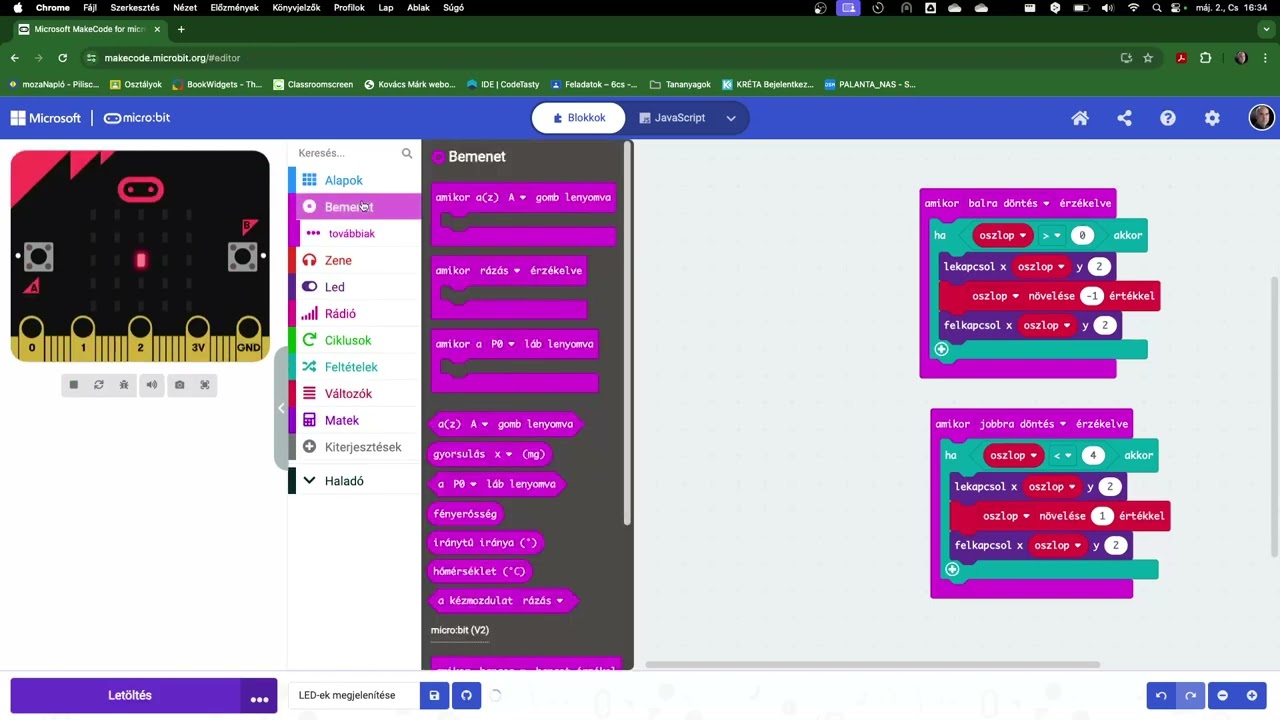The width and height of the screenshot is (1280, 720).
Task: Open the language dropdown next to JavaScript
Action: tap(731, 118)
